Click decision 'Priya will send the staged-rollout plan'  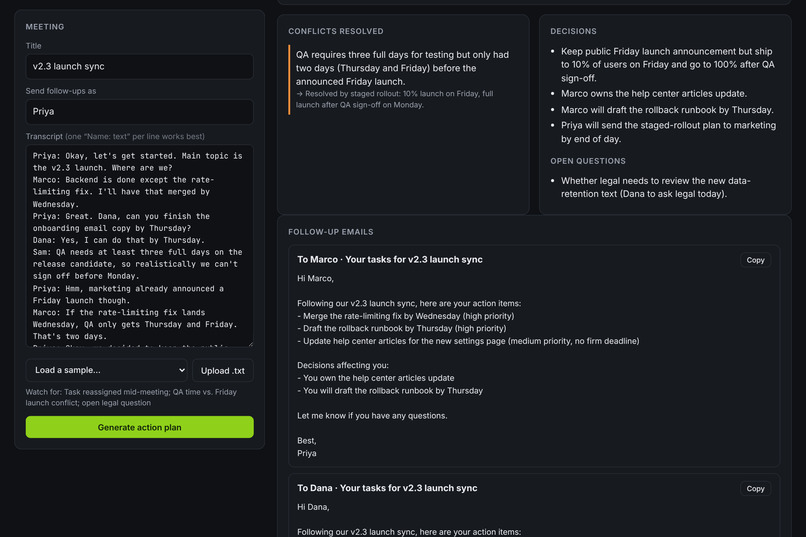668,132
